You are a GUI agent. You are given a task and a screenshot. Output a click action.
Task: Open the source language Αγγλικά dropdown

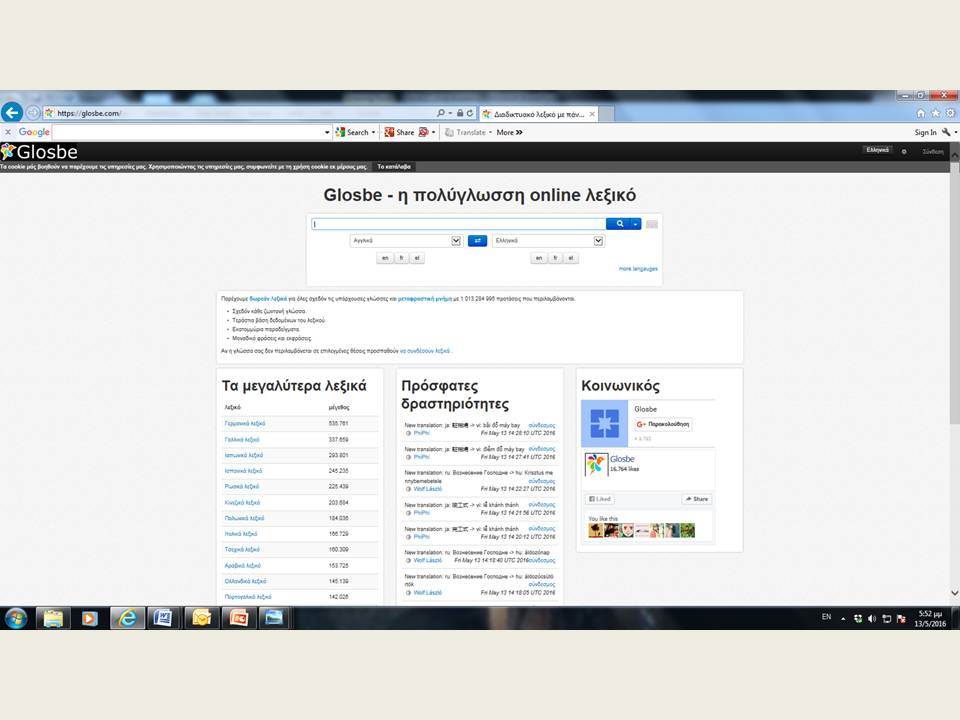tap(406, 241)
